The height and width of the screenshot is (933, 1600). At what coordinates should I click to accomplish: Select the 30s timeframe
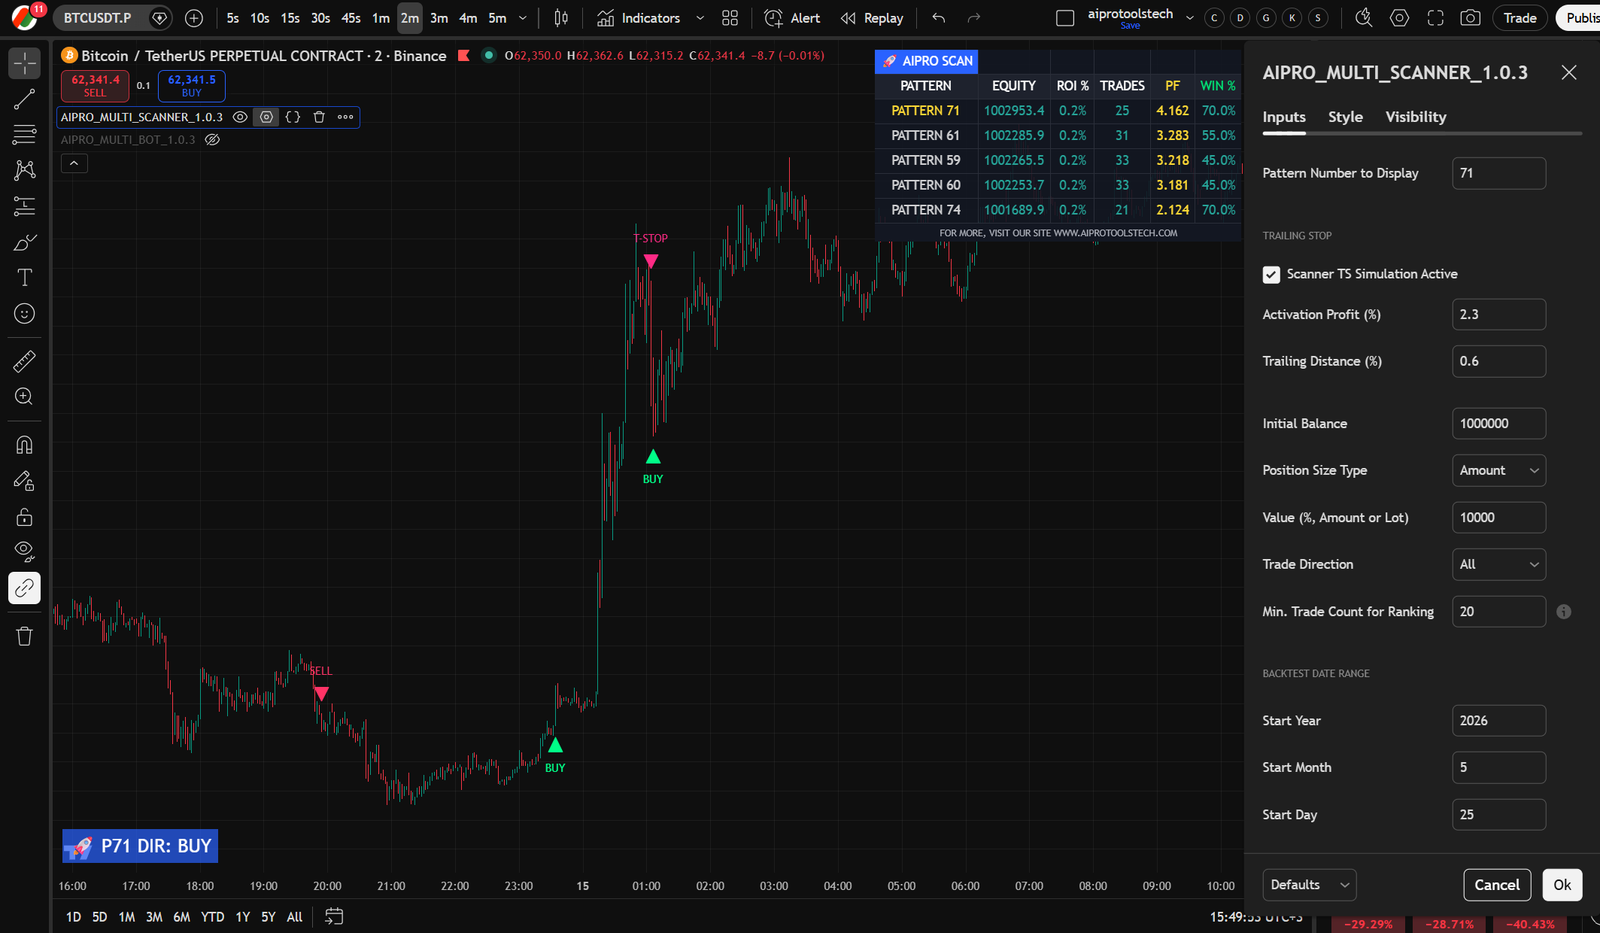pos(320,18)
